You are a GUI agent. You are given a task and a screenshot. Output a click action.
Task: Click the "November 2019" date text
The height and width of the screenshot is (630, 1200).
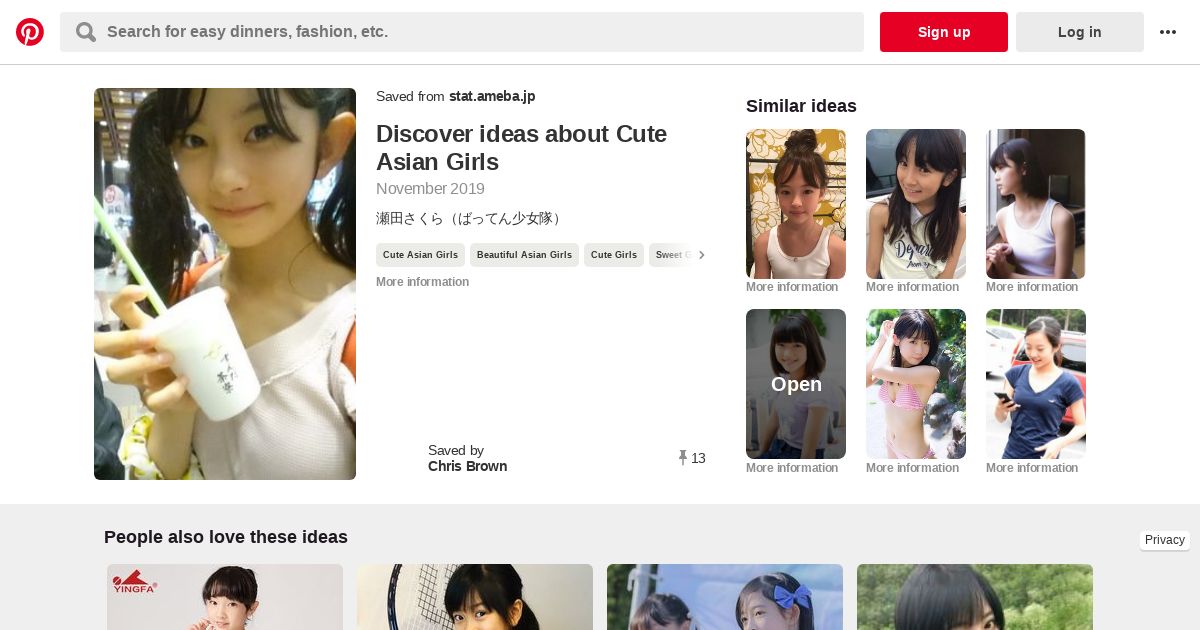430,189
